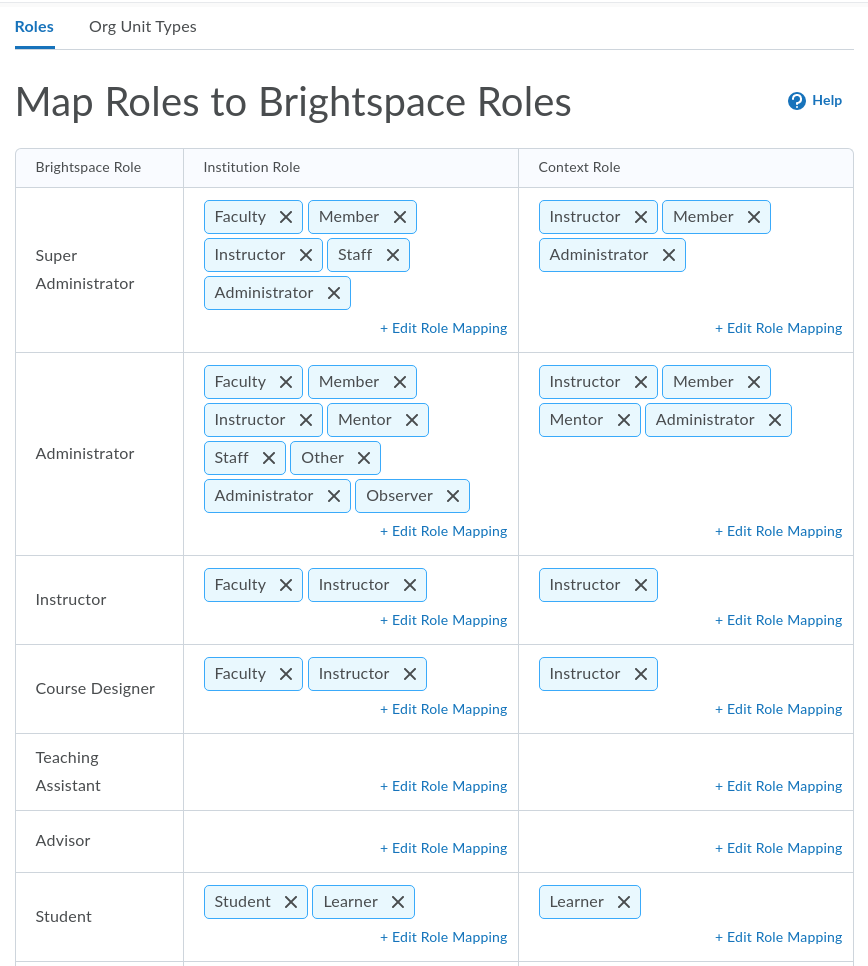Viewport: 868px width, 966px height.
Task: Remove the Observer institution role from Administrator
Action: tap(453, 495)
